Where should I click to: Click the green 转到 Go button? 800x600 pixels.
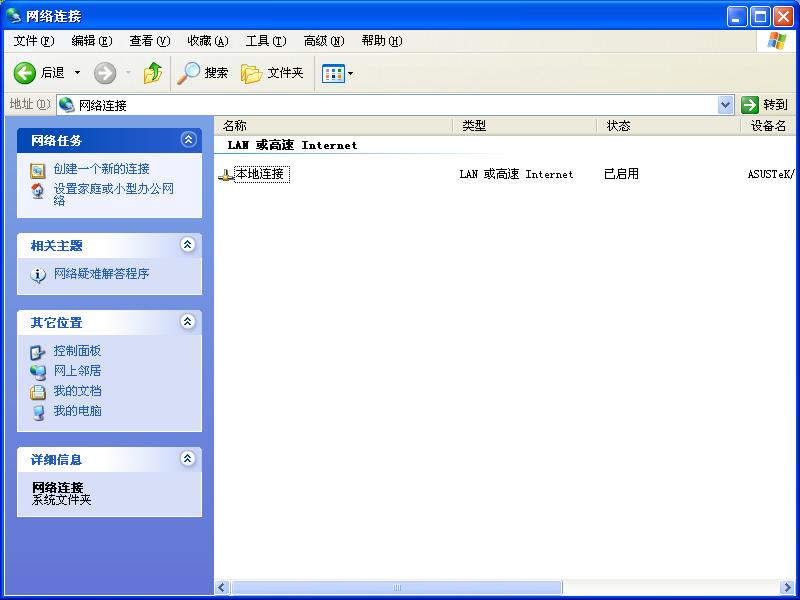pos(765,105)
